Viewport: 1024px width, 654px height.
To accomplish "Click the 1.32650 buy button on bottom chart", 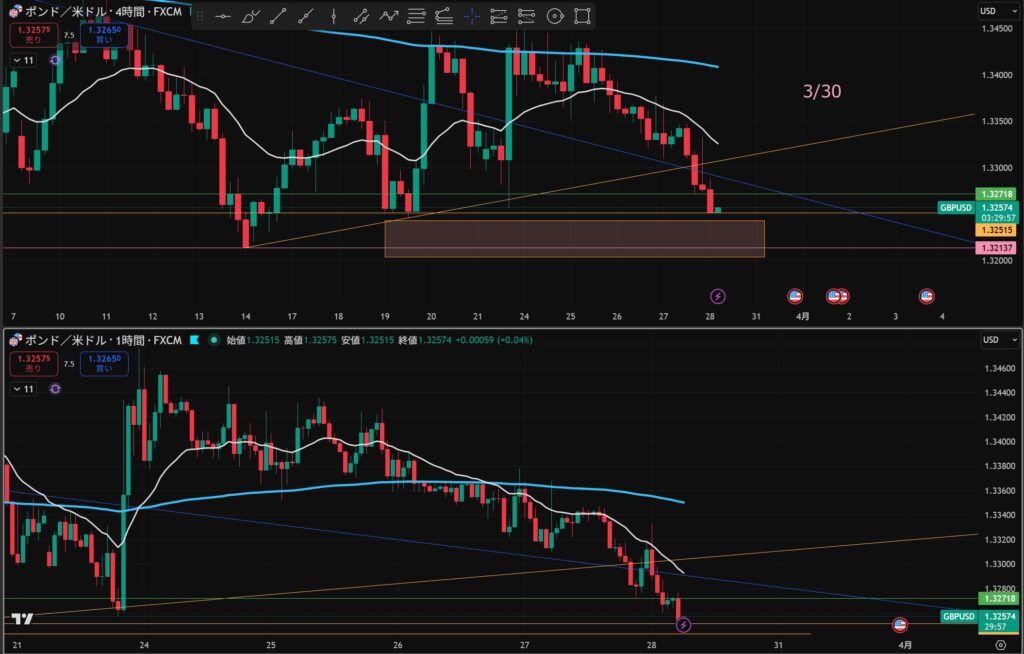I will coord(105,362).
